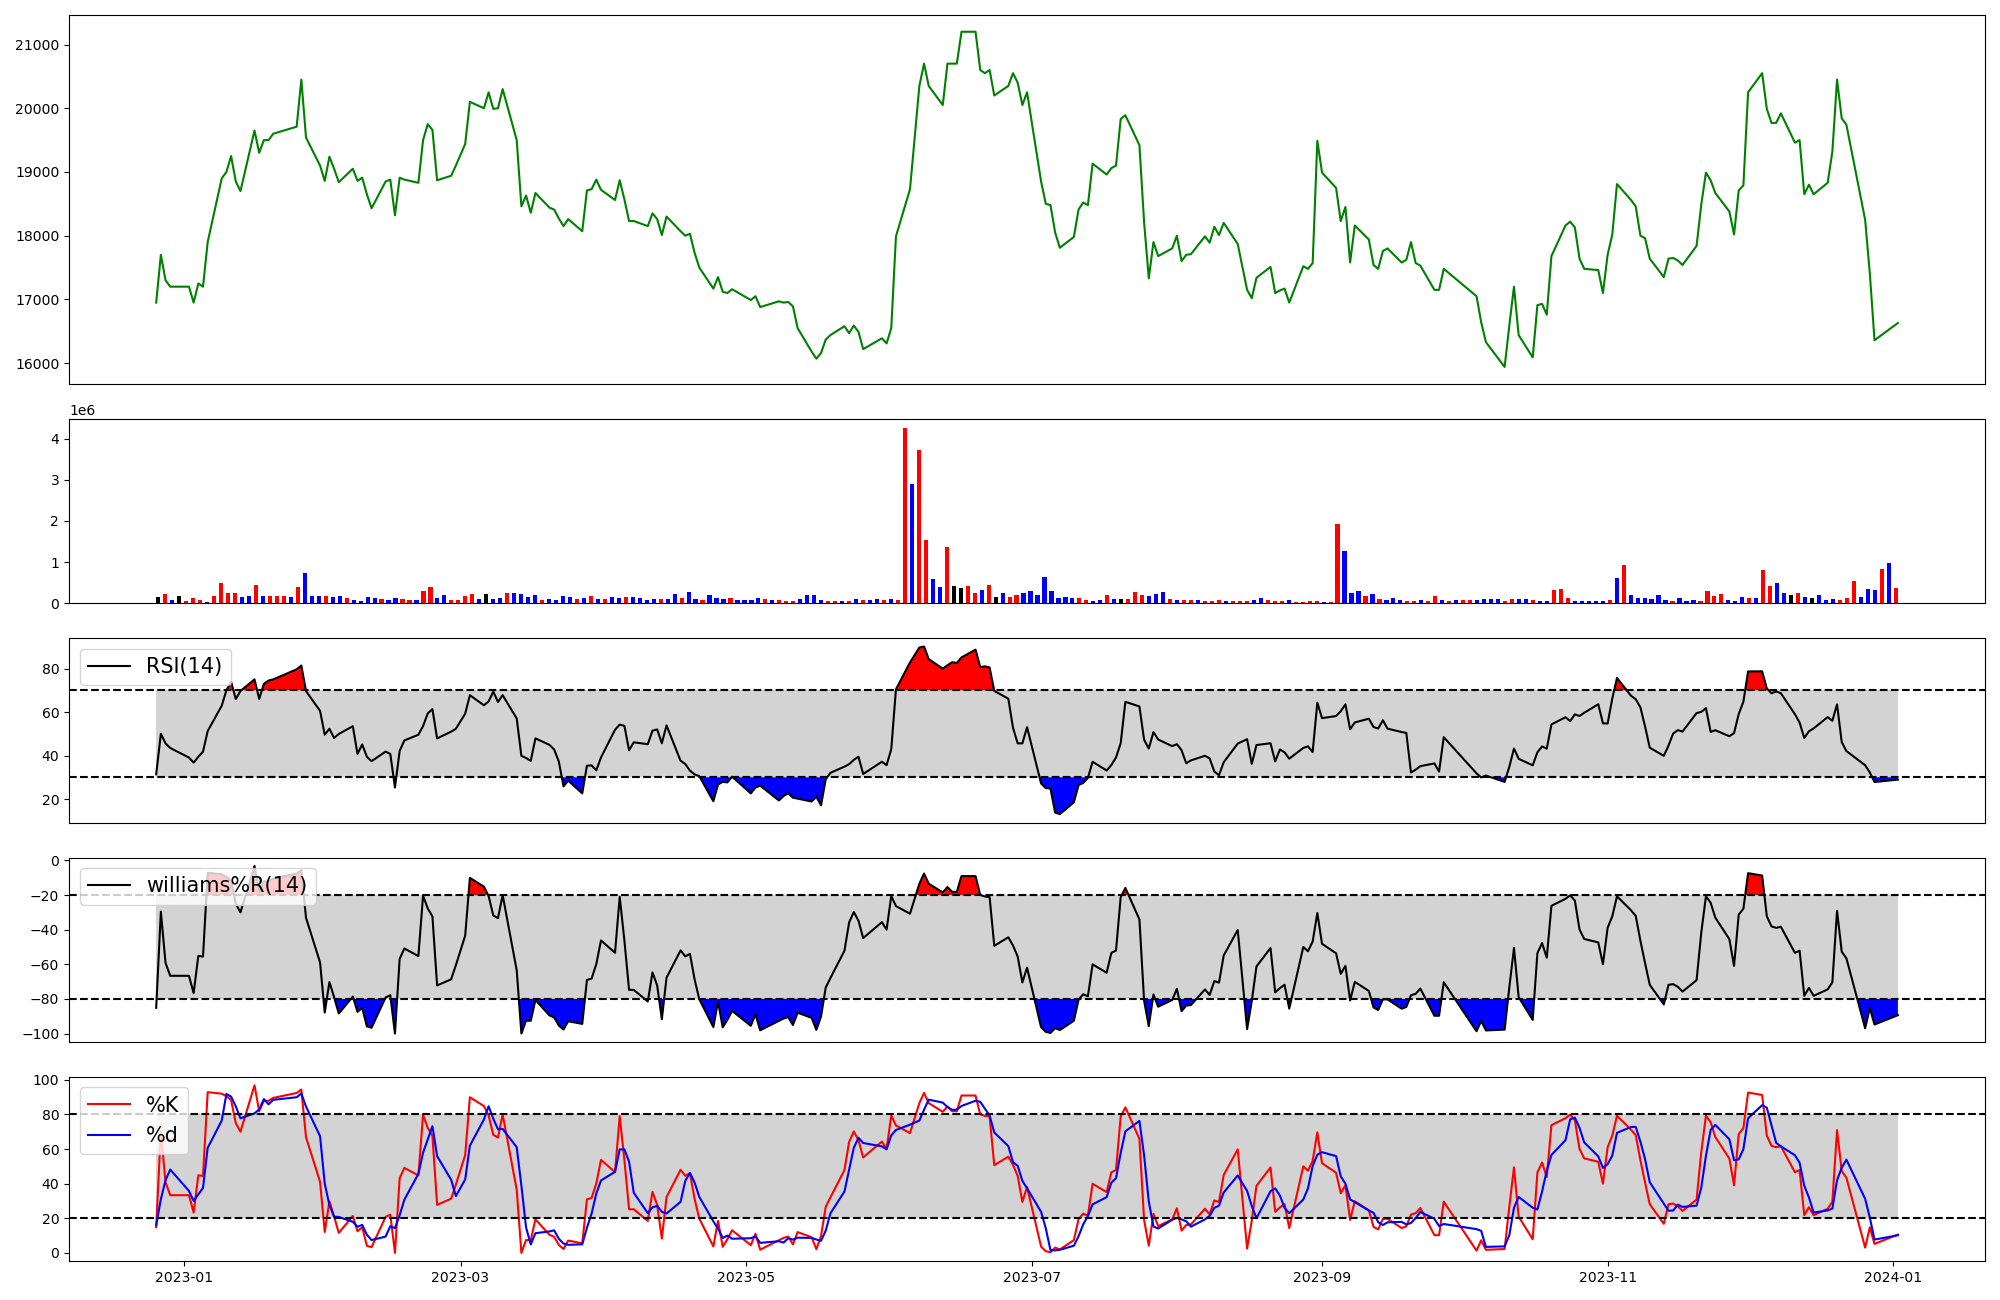Click the blue %d legend line sample

(x=110, y=1135)
